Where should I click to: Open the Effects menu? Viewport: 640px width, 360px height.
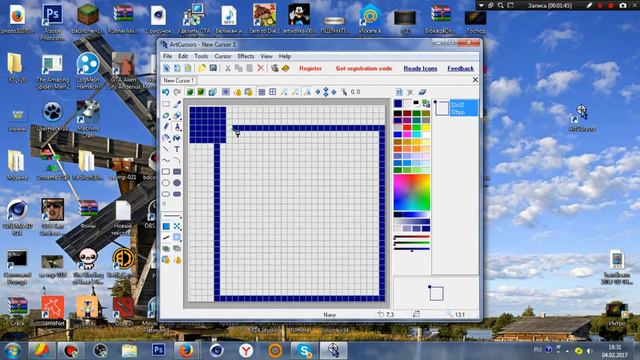coord(245,56)
